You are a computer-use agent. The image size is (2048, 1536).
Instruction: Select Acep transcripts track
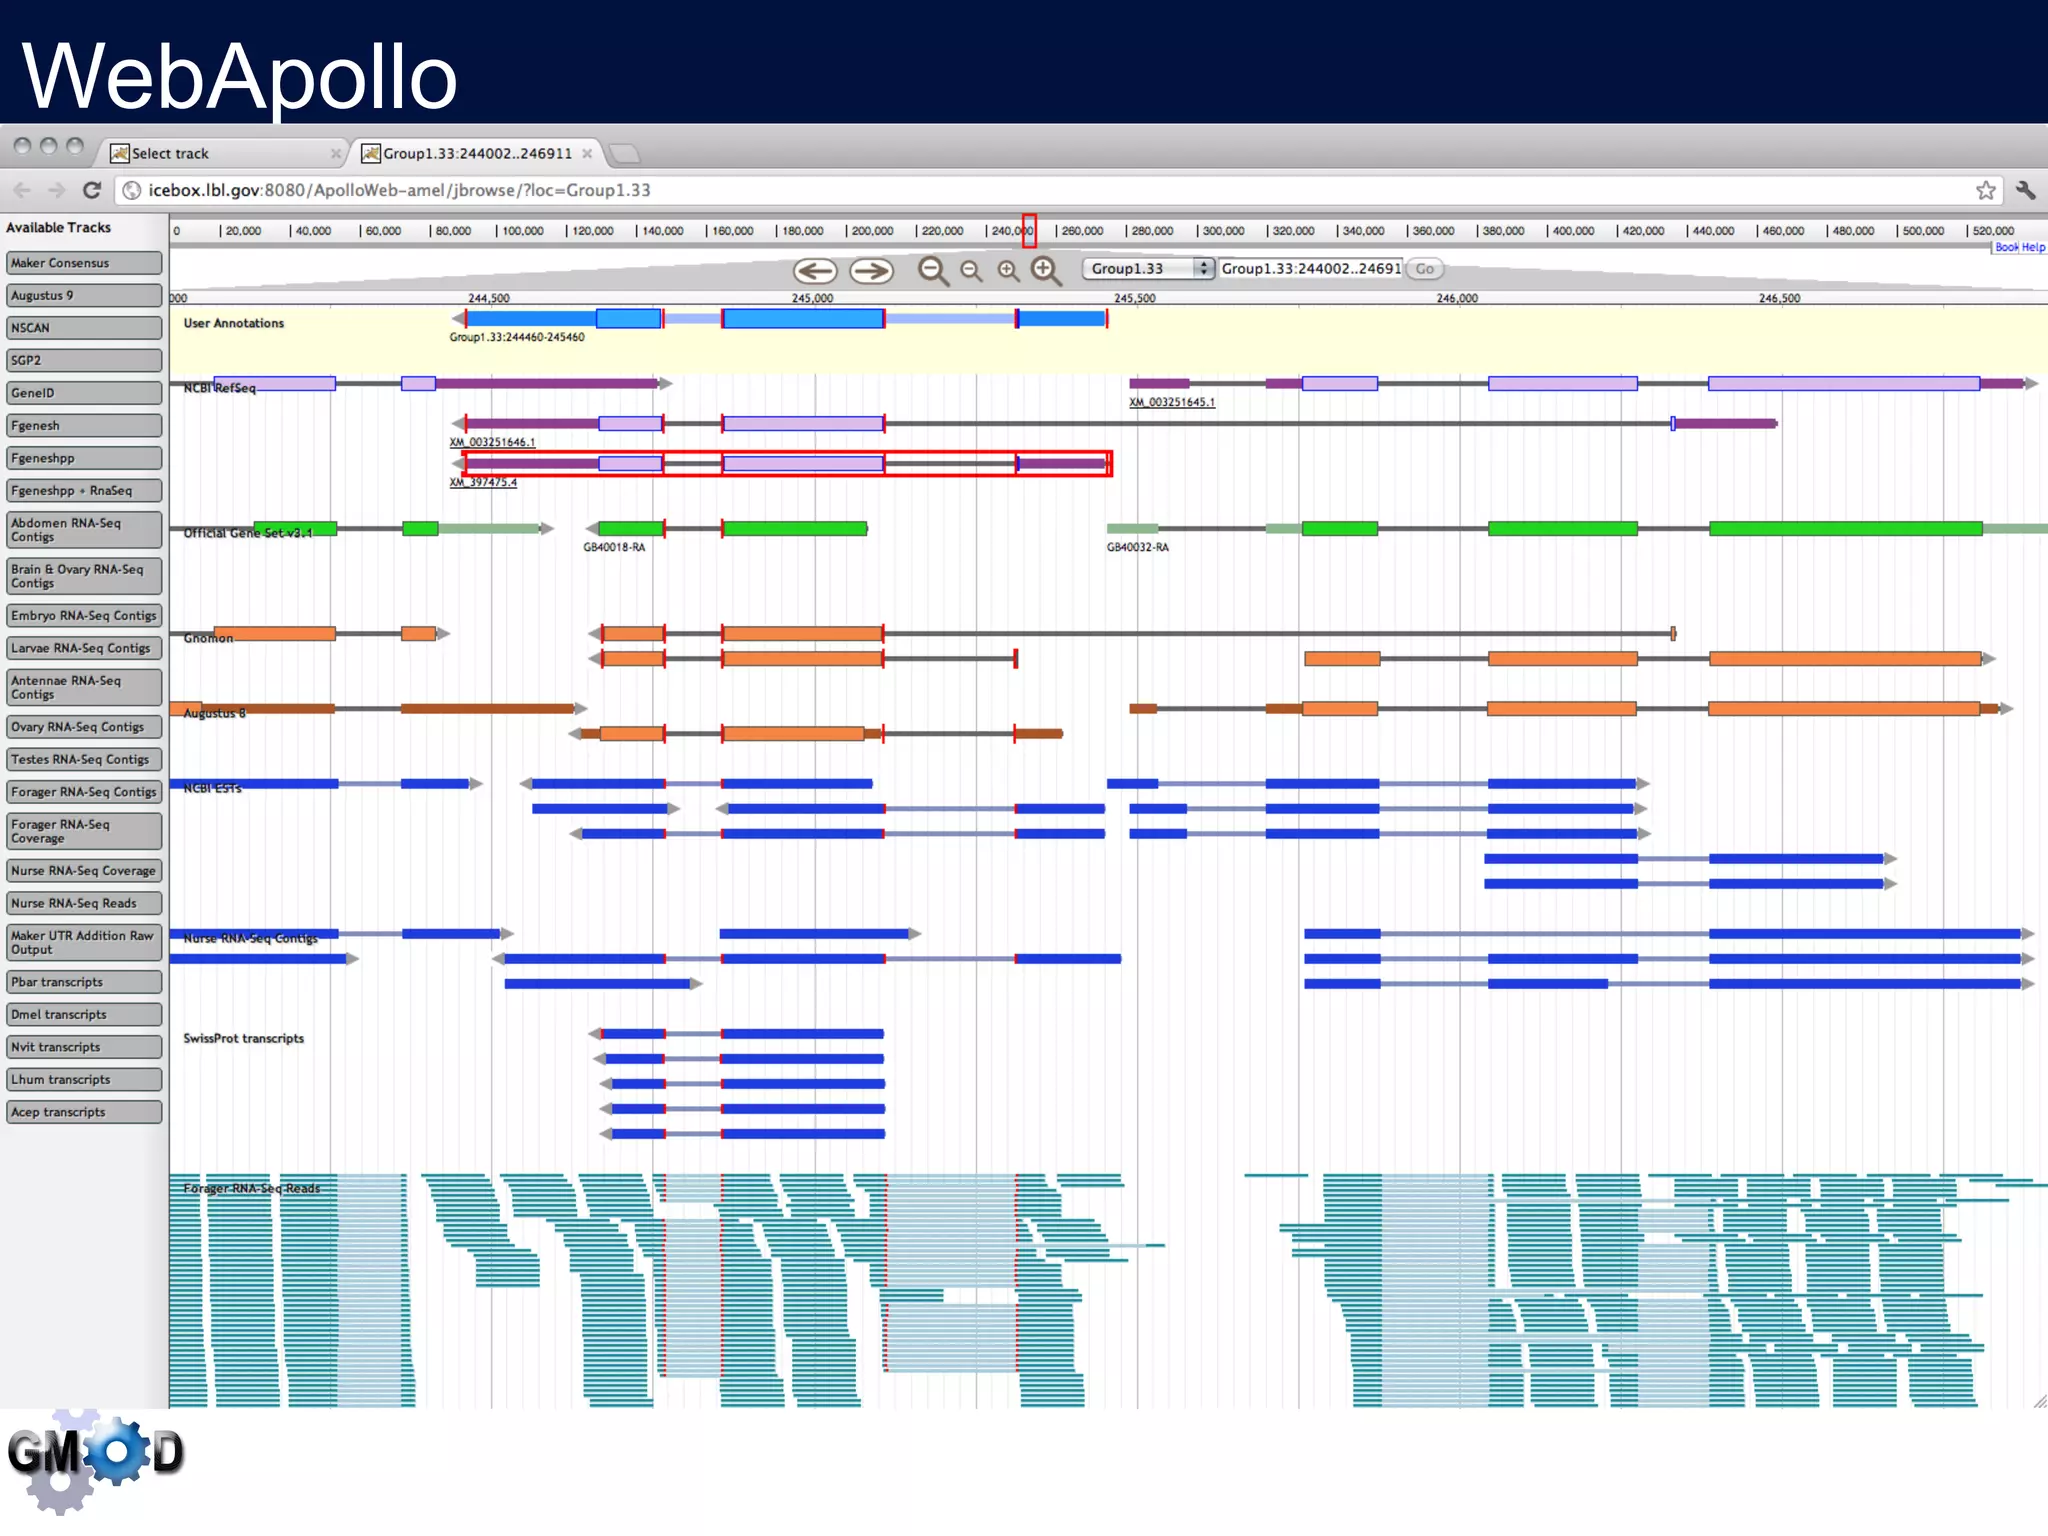[84, 1112]
